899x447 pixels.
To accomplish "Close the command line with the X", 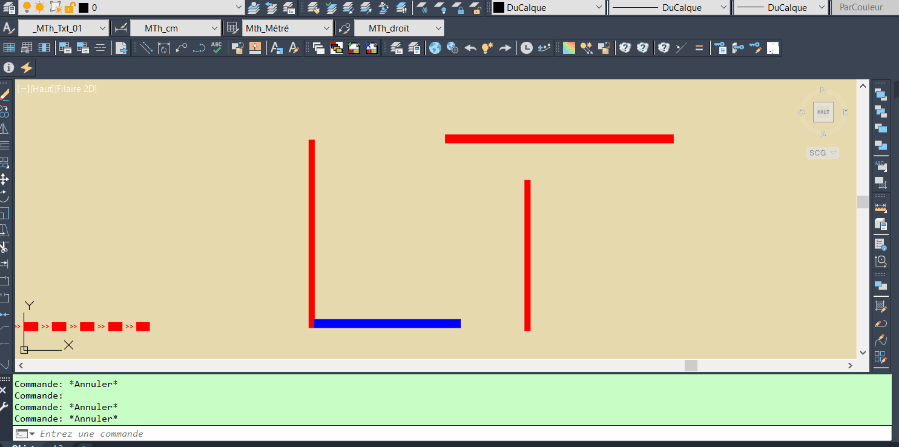I will coord(4,390).
